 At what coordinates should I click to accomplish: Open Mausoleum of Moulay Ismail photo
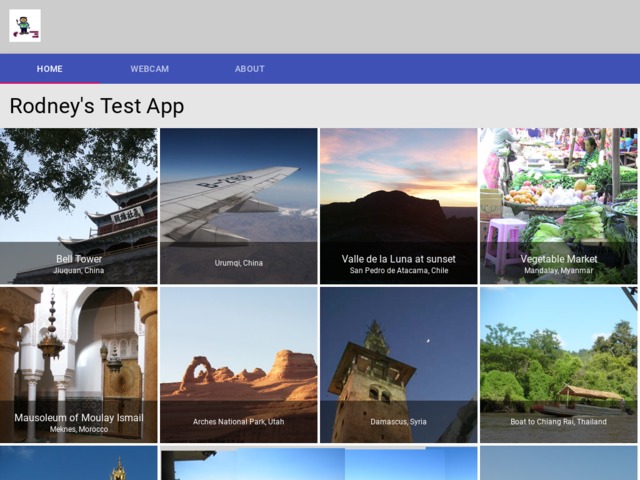point(78,365)
